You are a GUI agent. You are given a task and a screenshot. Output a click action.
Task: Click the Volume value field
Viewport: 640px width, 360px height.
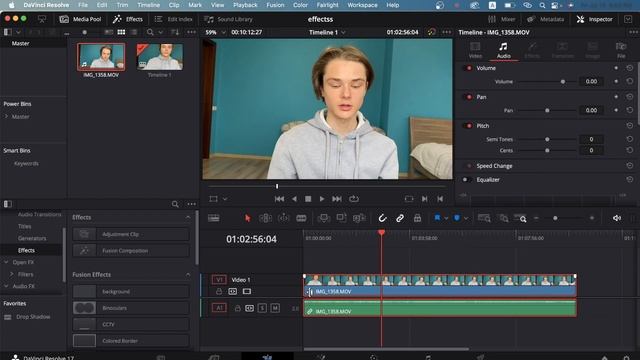[x=591, y=82]
